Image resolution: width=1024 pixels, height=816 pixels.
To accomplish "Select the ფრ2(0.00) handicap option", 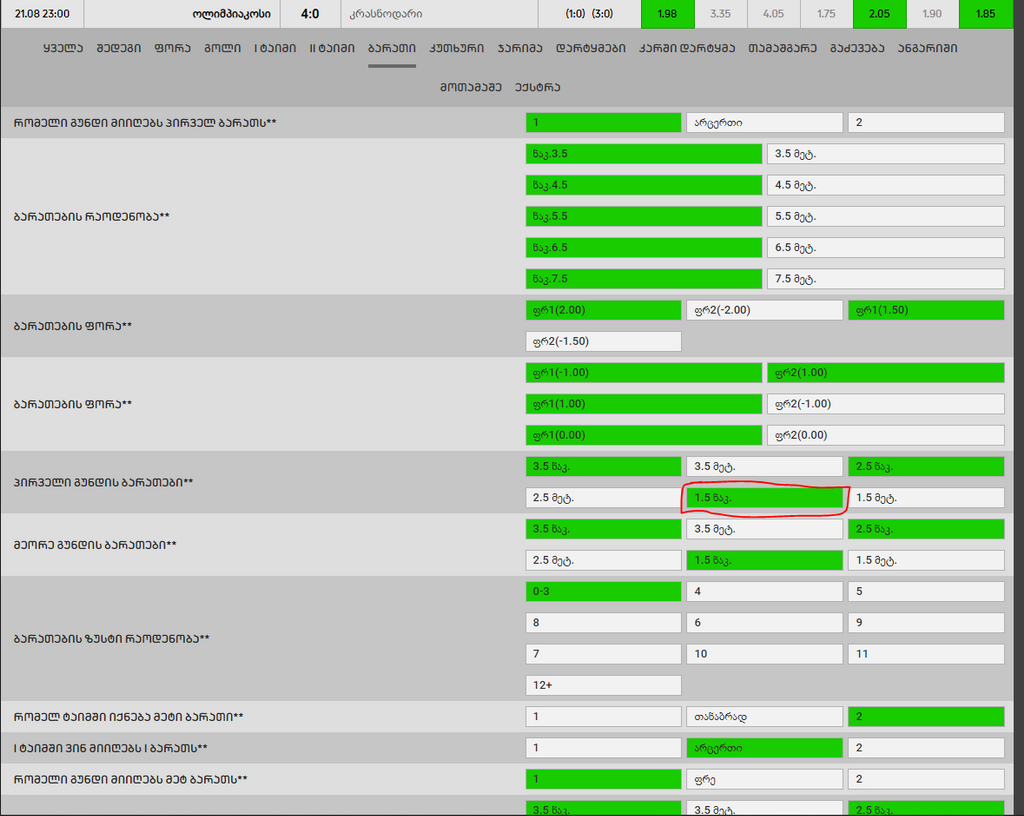I will pos(885,435).
